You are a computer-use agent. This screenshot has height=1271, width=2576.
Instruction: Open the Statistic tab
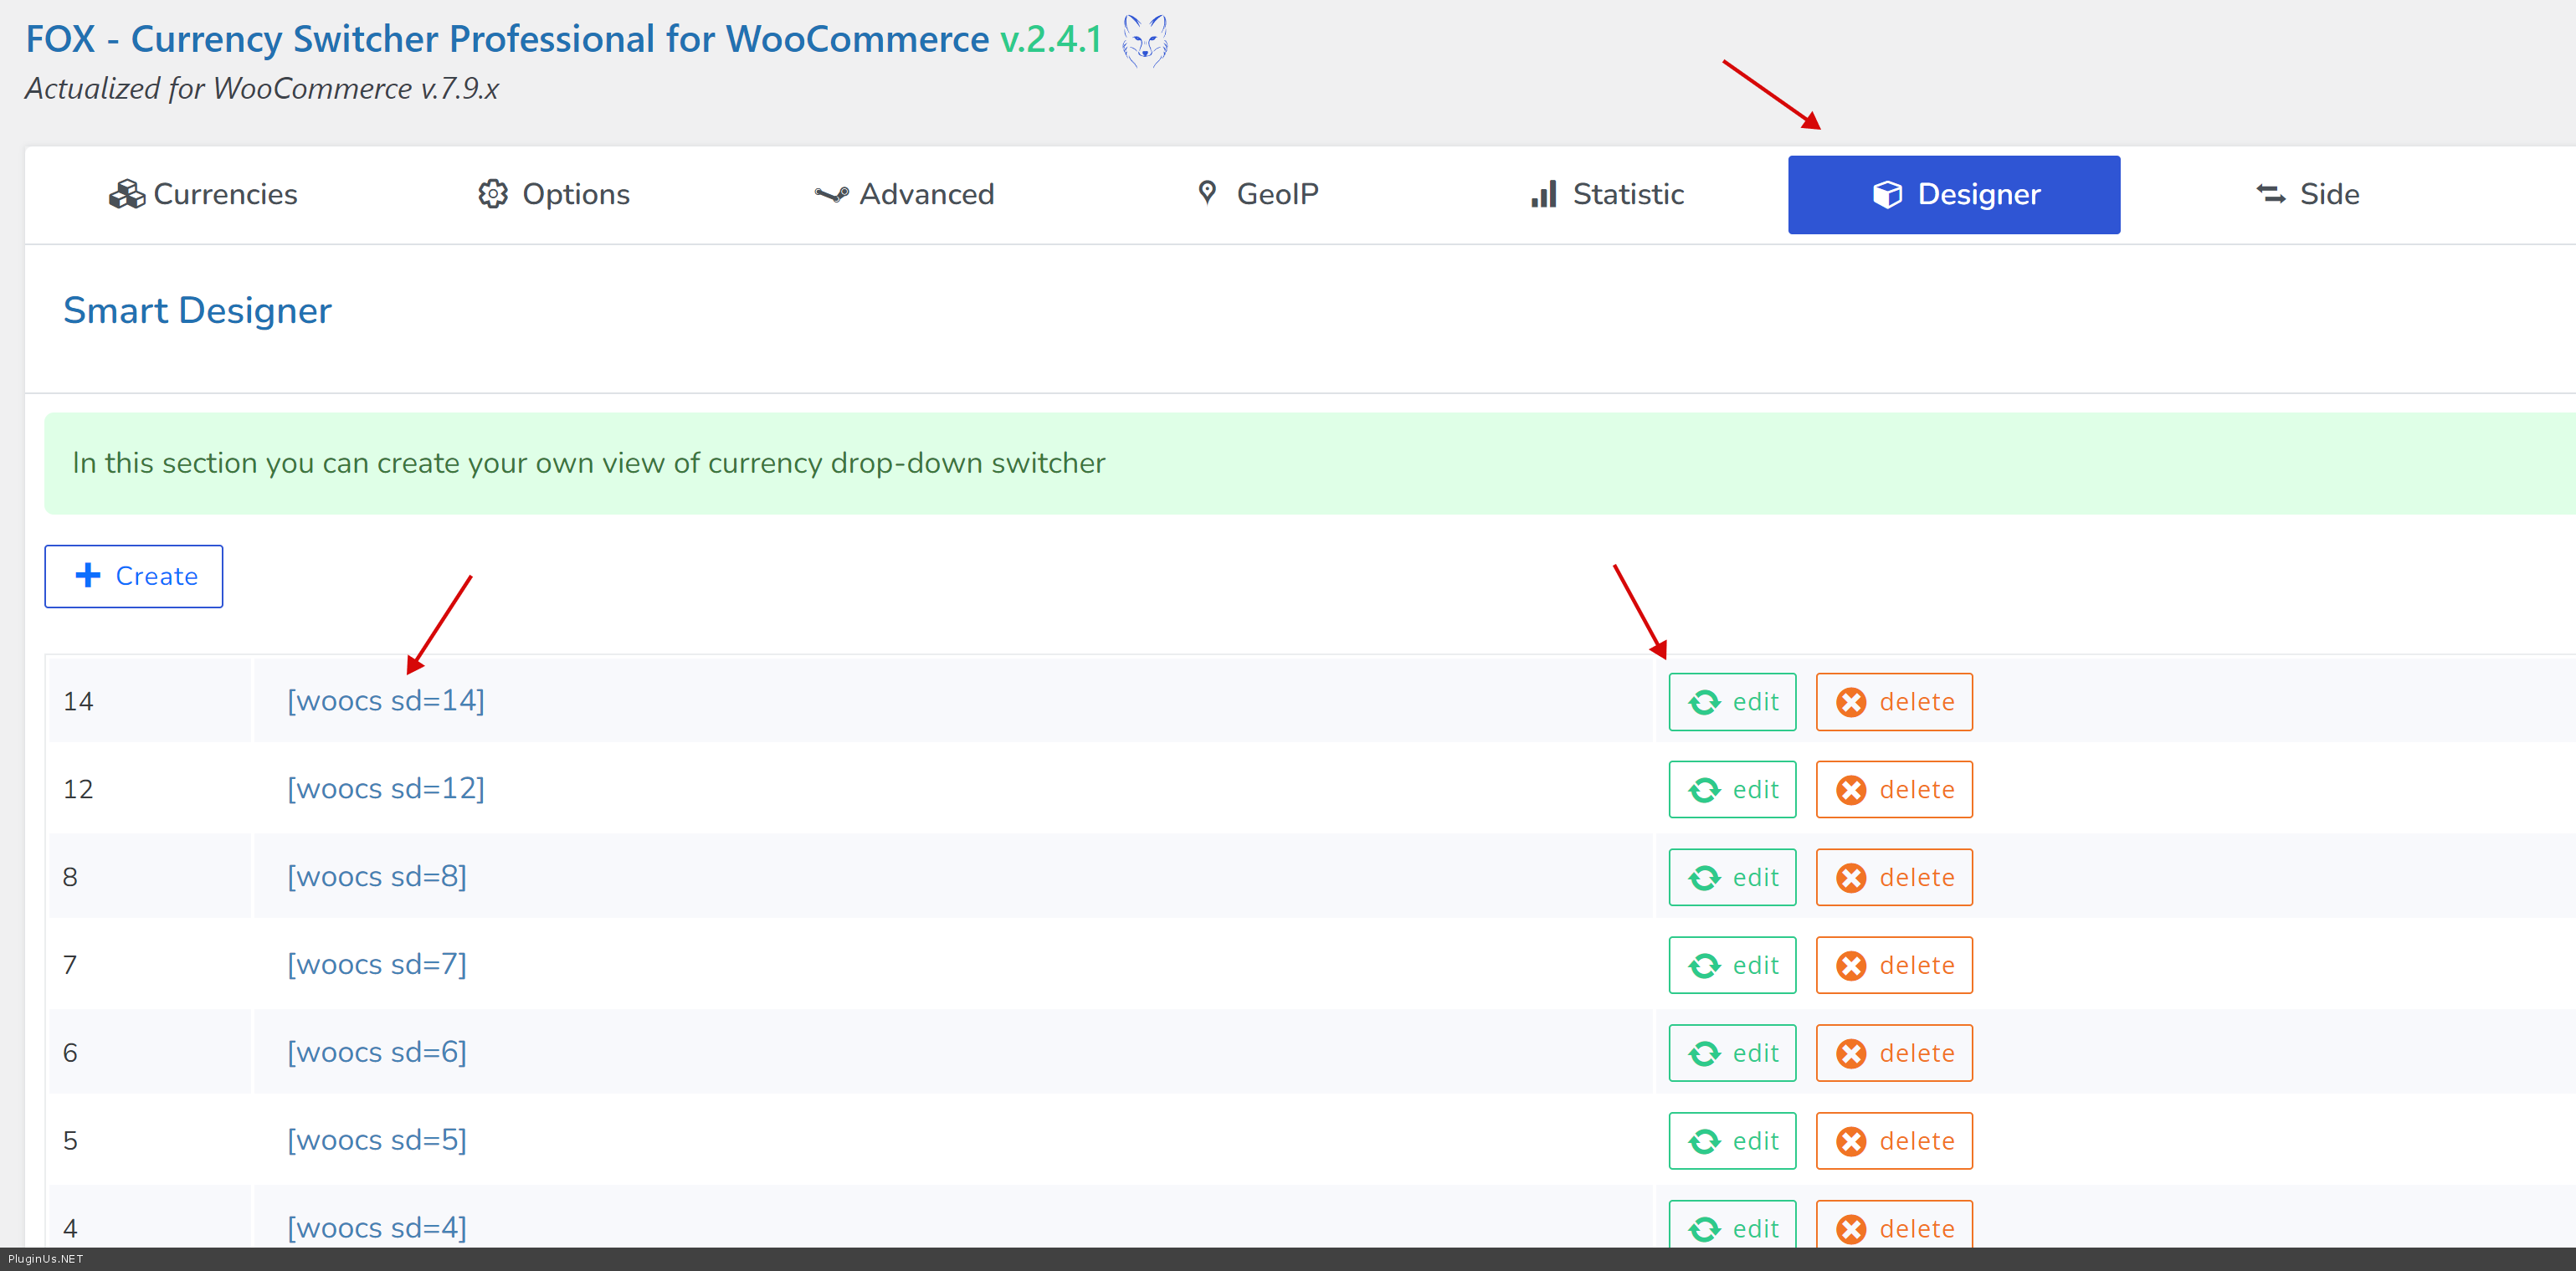(x=1607, y=194)
